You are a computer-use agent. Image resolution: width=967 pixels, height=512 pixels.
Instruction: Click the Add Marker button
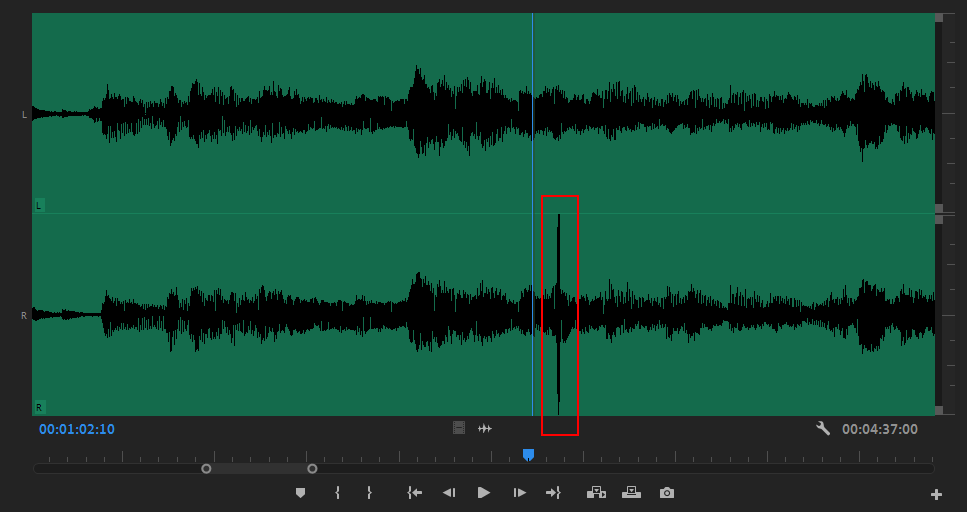tap(300, 493)
